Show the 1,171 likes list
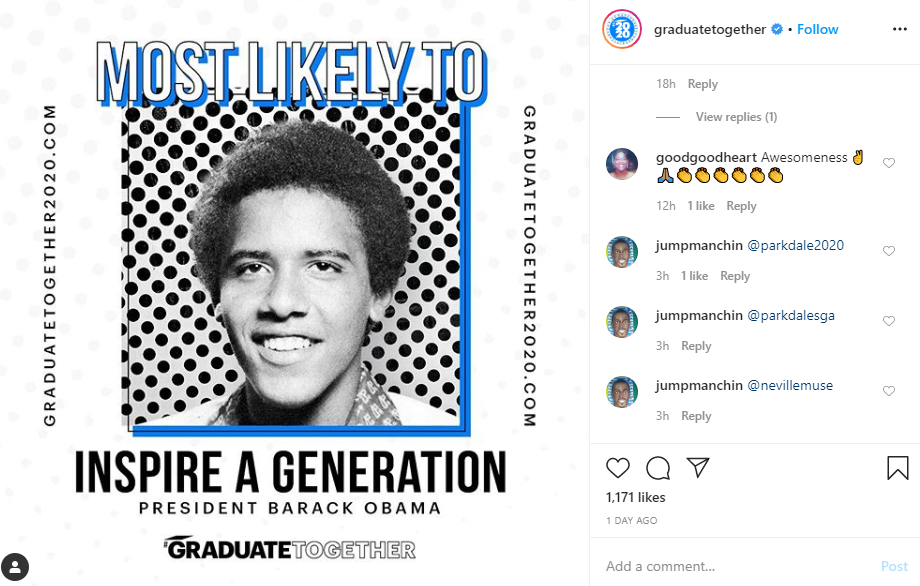The width and height of the screenshot is (920, 586). (x=636, y=497)
